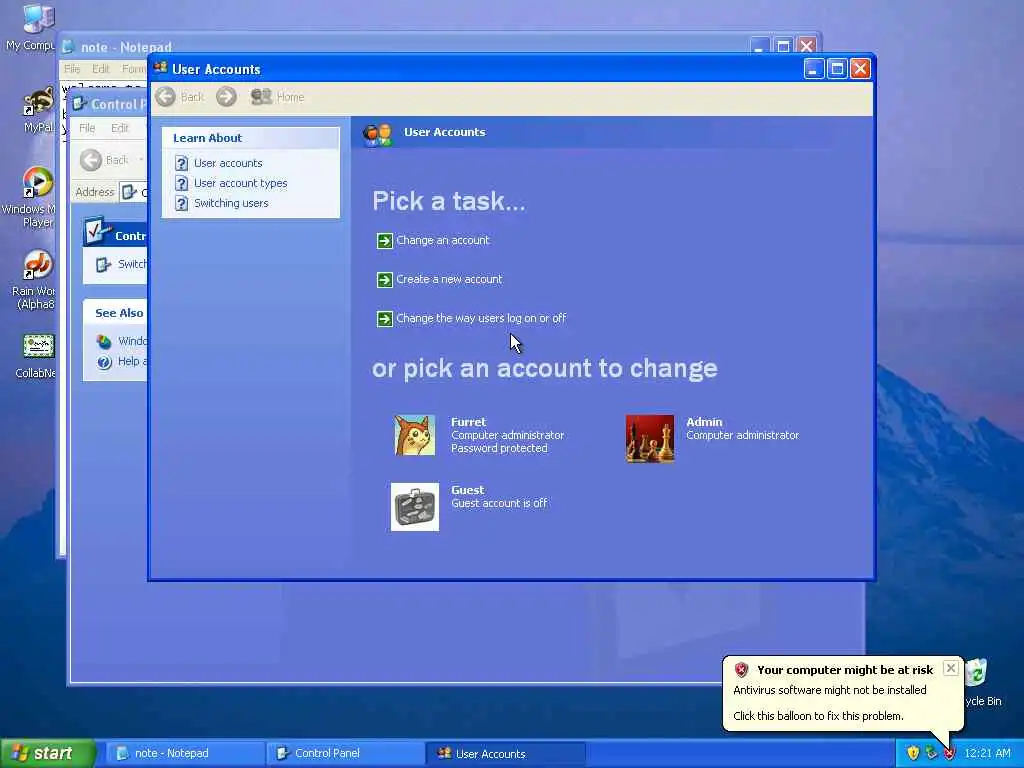Close the Notepad window
Viewport: 1024px width, 768px height.
tap(807, 46)
